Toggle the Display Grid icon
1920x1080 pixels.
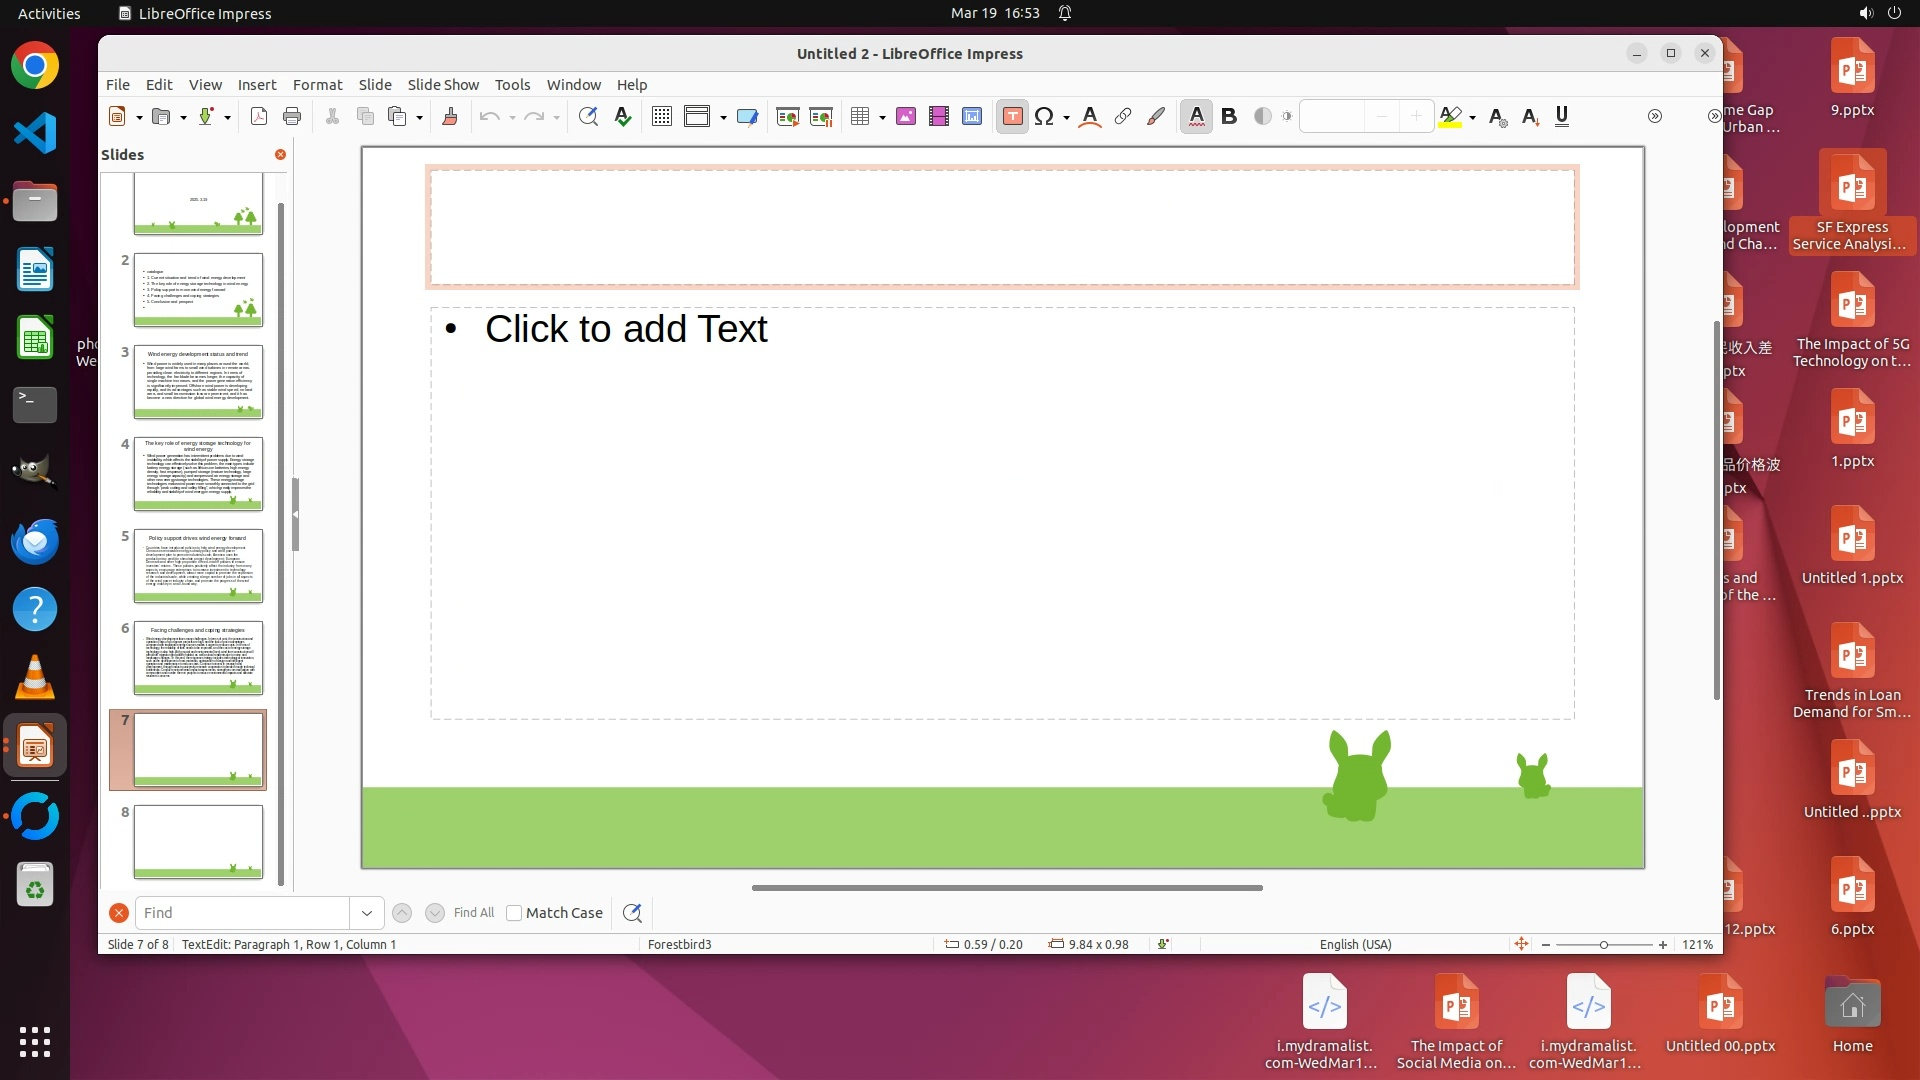point(661,117)
